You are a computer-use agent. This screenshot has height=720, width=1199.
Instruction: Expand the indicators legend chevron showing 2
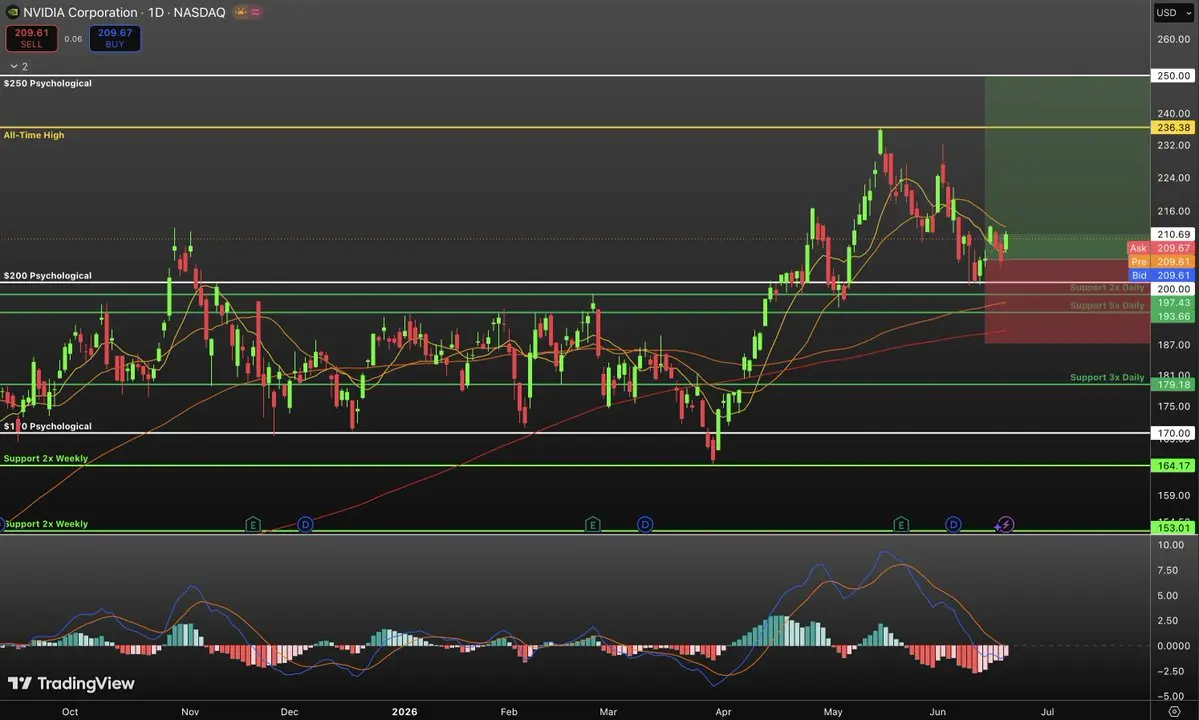pyautogui.click(x=19, y=66)
